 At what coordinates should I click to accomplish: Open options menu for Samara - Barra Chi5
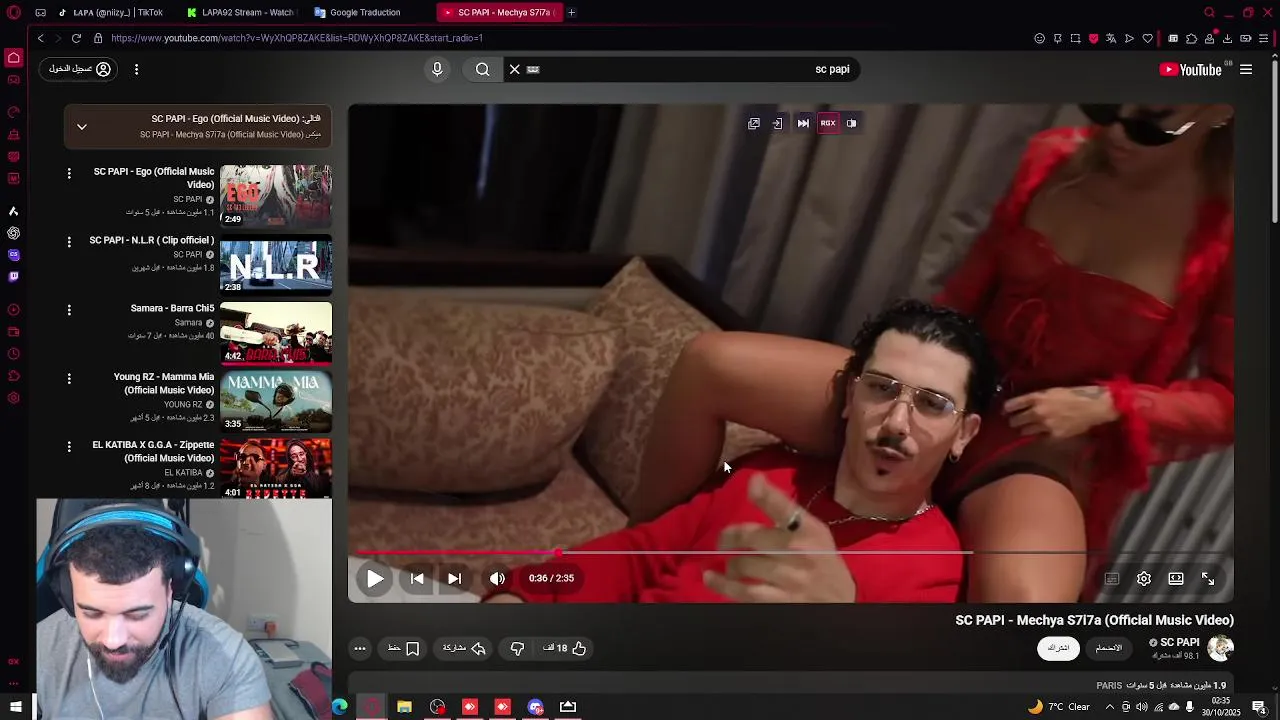[69, 310]
